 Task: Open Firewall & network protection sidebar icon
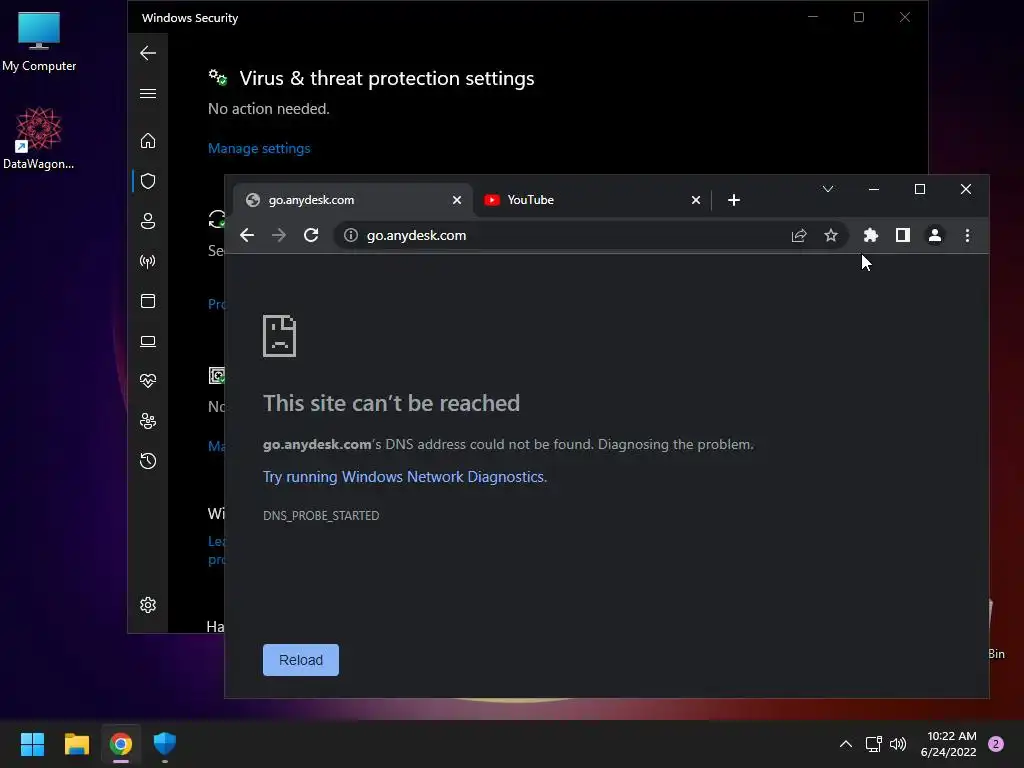click(148, 261)
